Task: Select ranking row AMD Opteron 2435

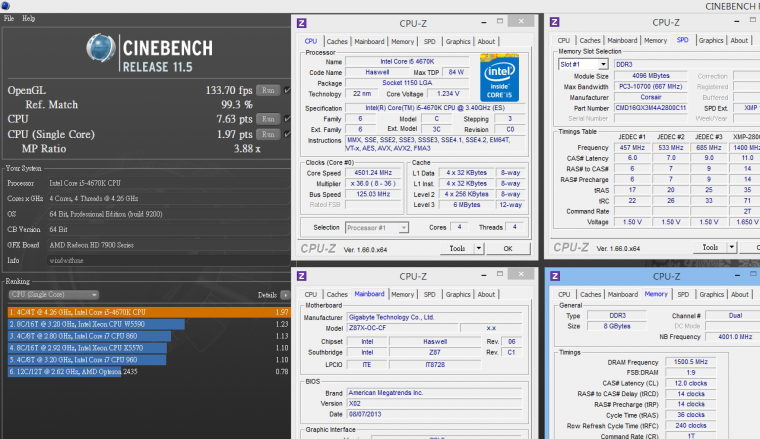Action: coord(148,372)
